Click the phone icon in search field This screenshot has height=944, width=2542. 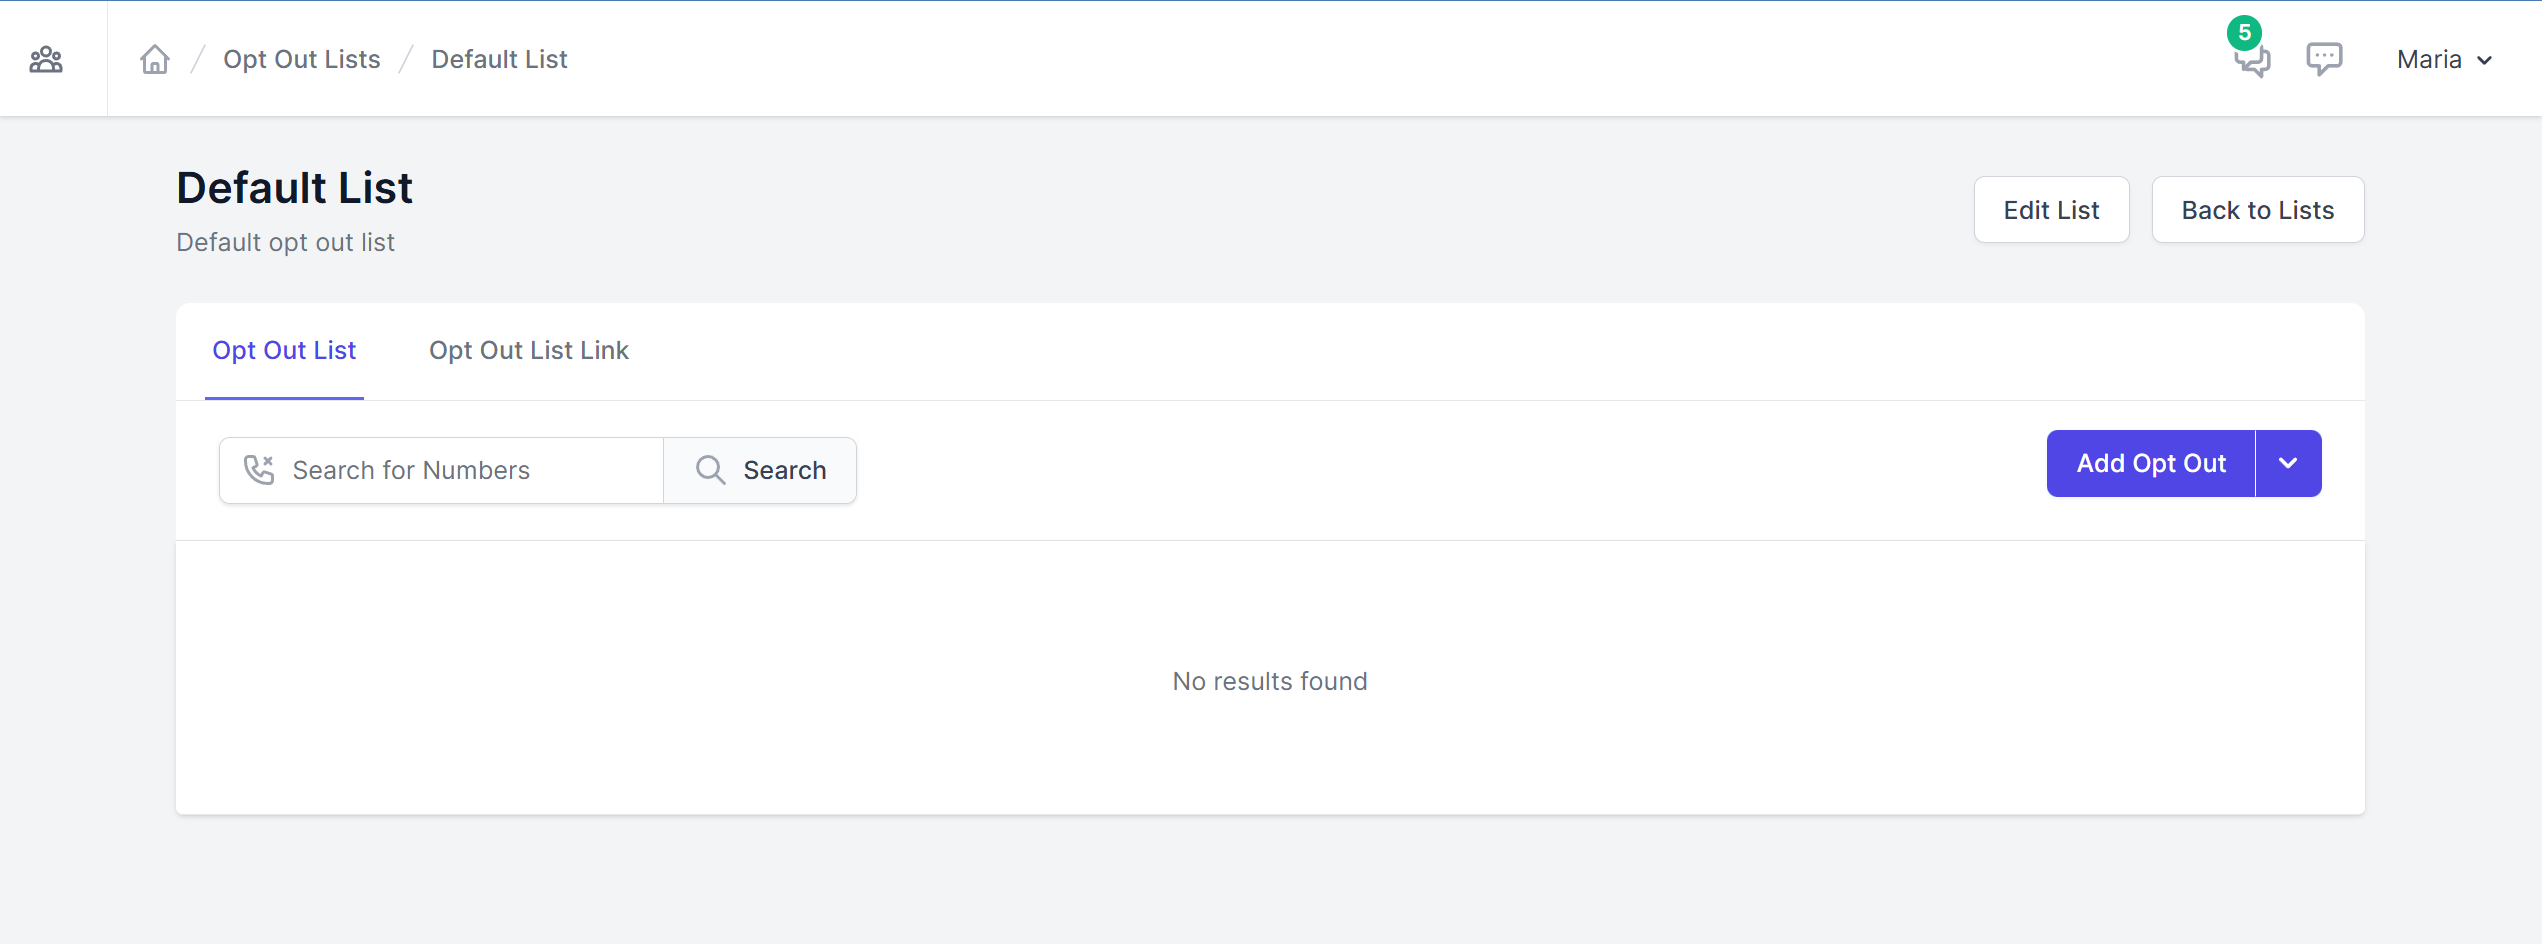pos(259,470)
